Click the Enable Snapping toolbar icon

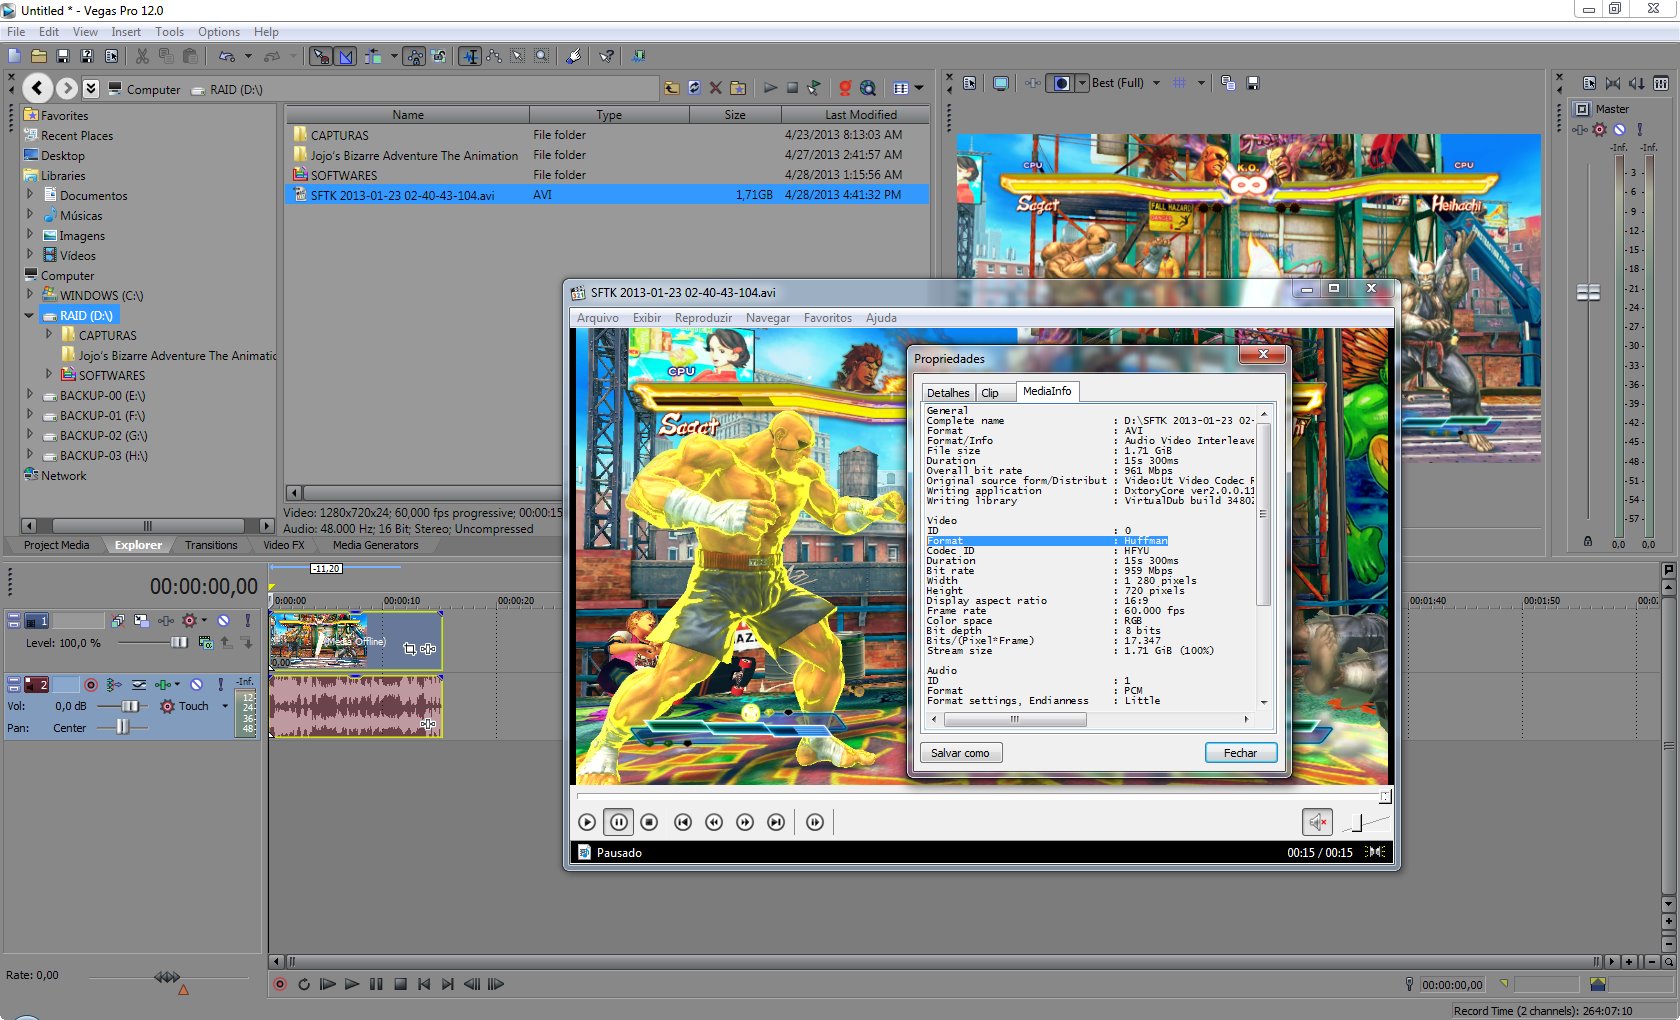[319, 57]
